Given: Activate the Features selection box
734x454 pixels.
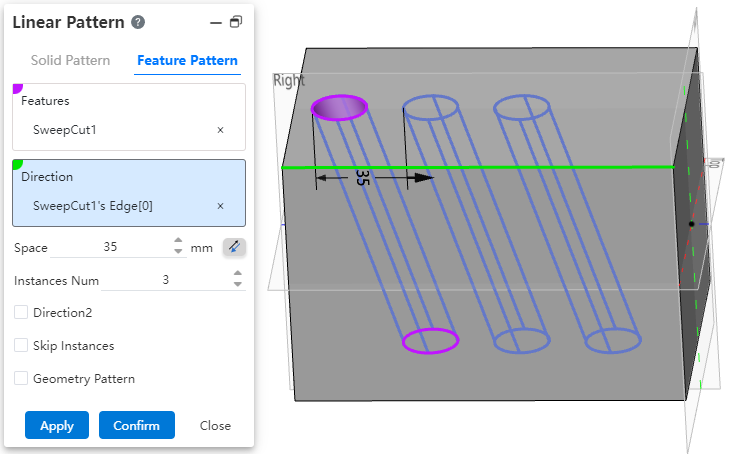Looking at the screenshot, I should click(x=129, y=117).
